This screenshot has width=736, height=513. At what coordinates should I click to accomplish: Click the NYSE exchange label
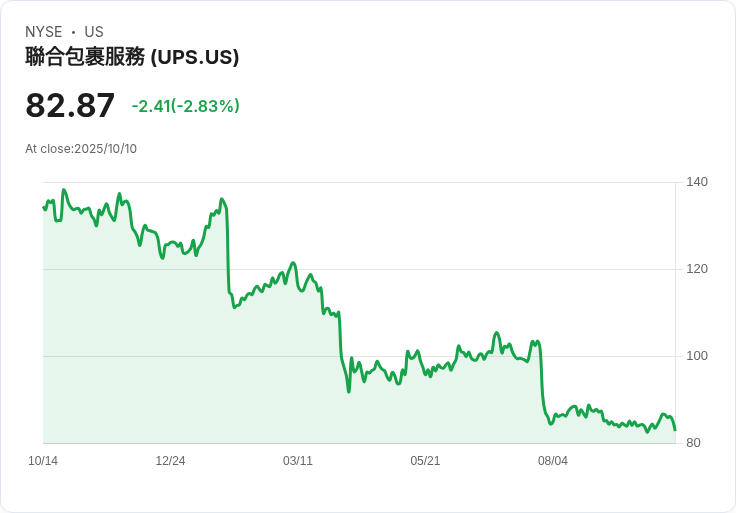click(x=43, y=32)
